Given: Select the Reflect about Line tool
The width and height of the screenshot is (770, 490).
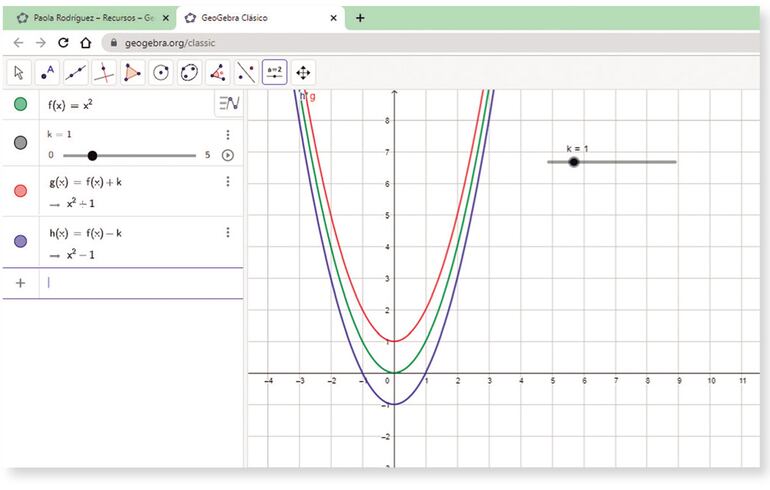Looking at the screenshot, I should pyautogui.click(x=246, y=73).
